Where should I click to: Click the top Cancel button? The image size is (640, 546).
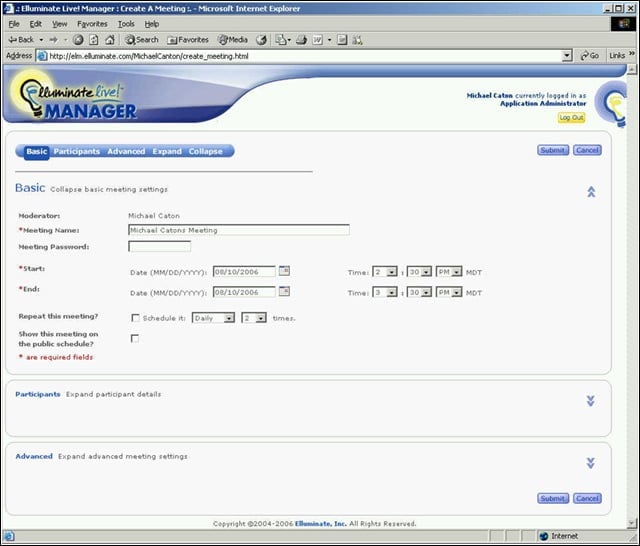click(x=587, y=150)
